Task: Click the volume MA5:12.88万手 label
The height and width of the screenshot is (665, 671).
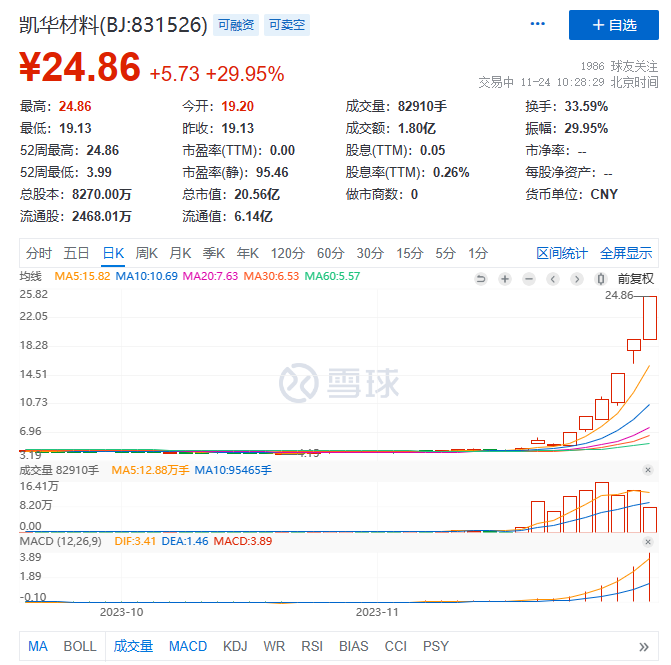Action: tap(150, 470)
